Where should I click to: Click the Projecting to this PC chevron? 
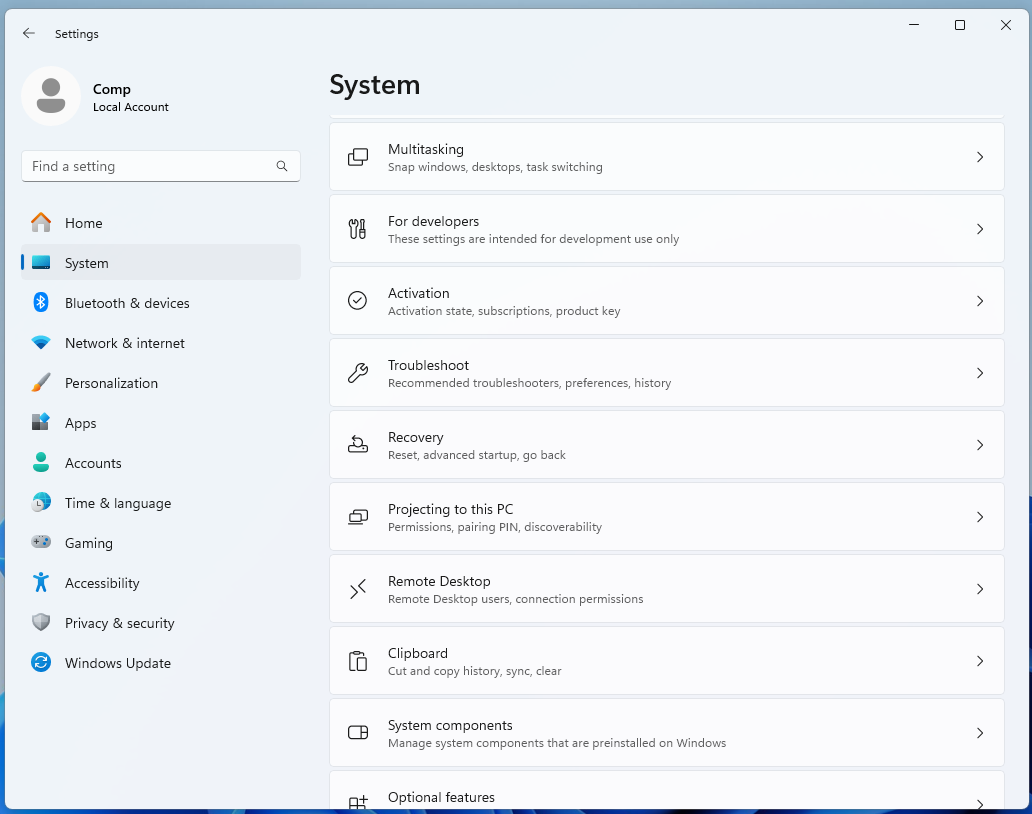point(980,517)
